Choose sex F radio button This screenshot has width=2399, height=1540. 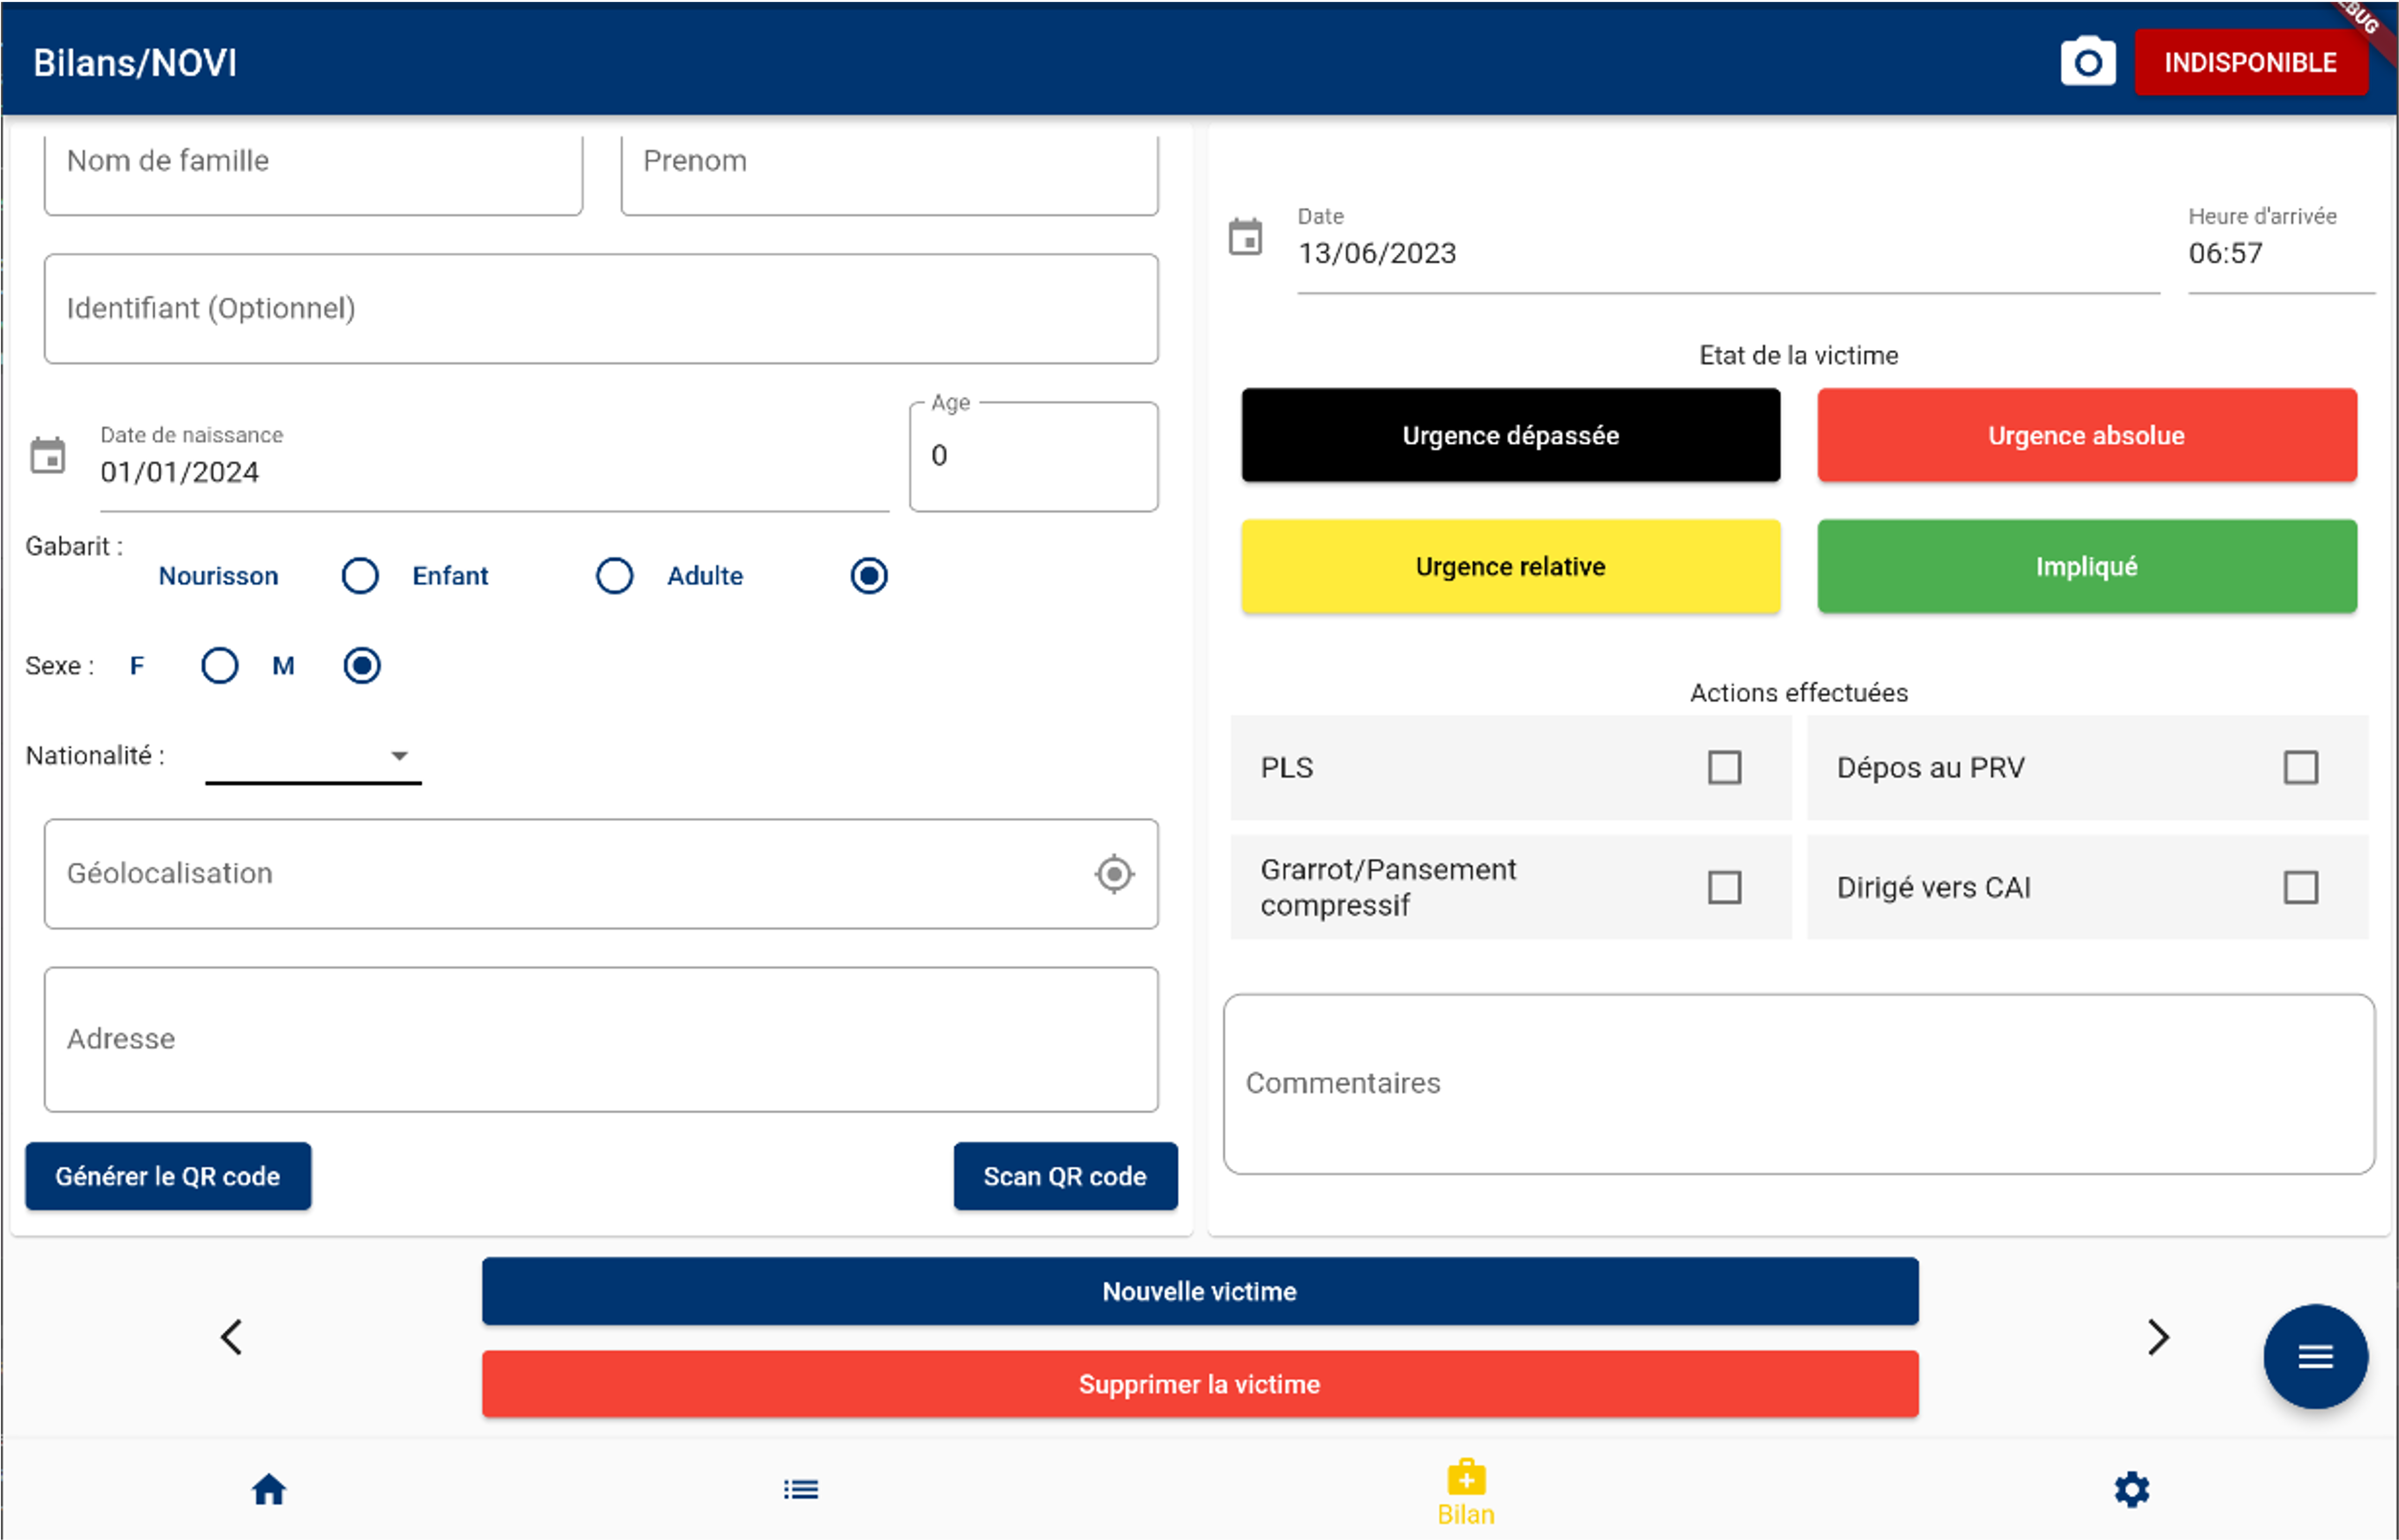click(219, 666)
